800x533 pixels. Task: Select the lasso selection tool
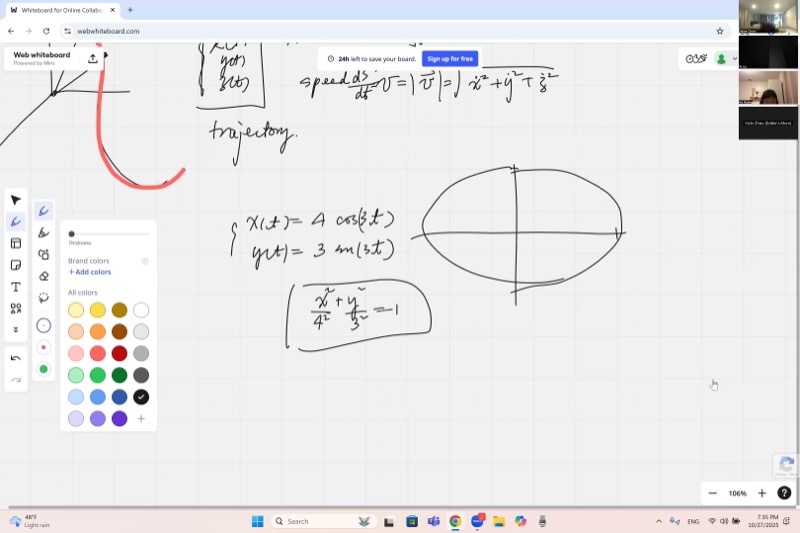(43, 298)
